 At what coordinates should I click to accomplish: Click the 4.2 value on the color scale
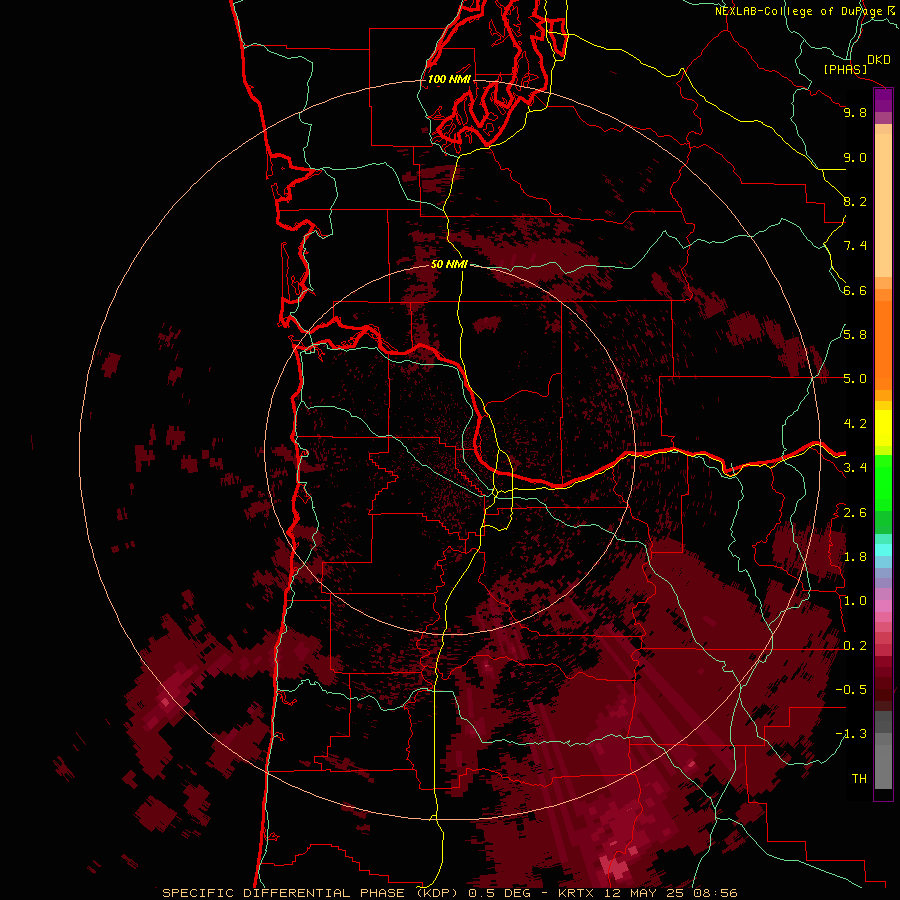(855, 424)
